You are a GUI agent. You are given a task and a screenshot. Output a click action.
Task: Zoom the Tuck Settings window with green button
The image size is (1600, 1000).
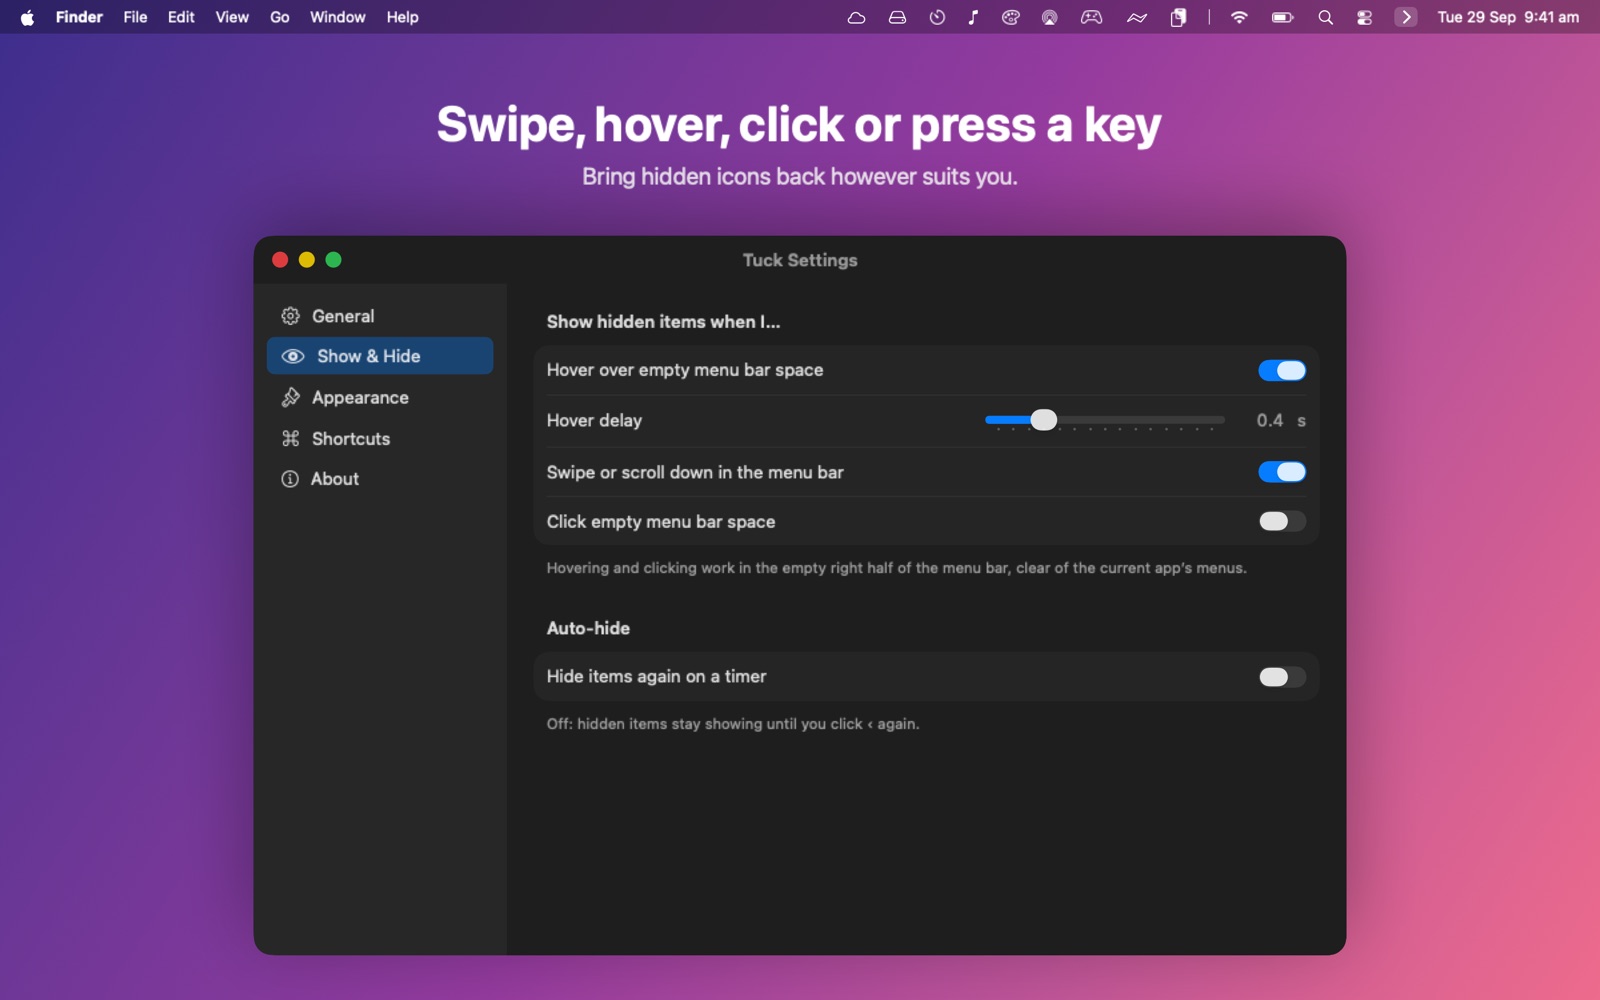click(334, 260)
